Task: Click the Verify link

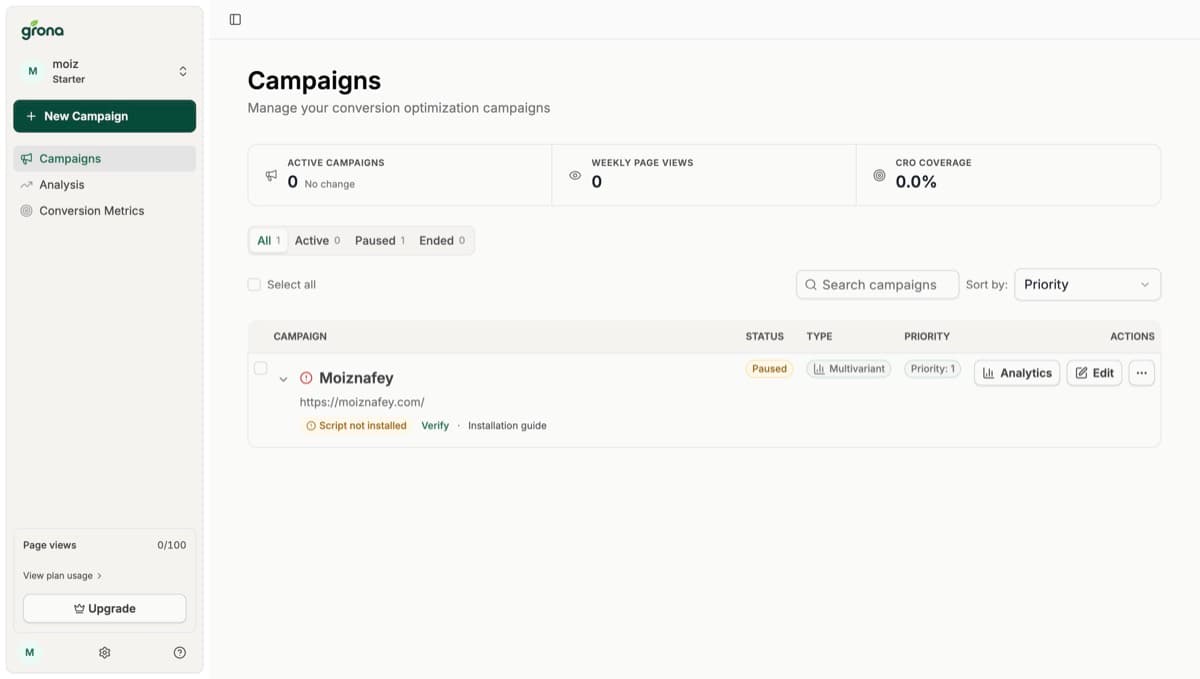Action: pos(435,426)
